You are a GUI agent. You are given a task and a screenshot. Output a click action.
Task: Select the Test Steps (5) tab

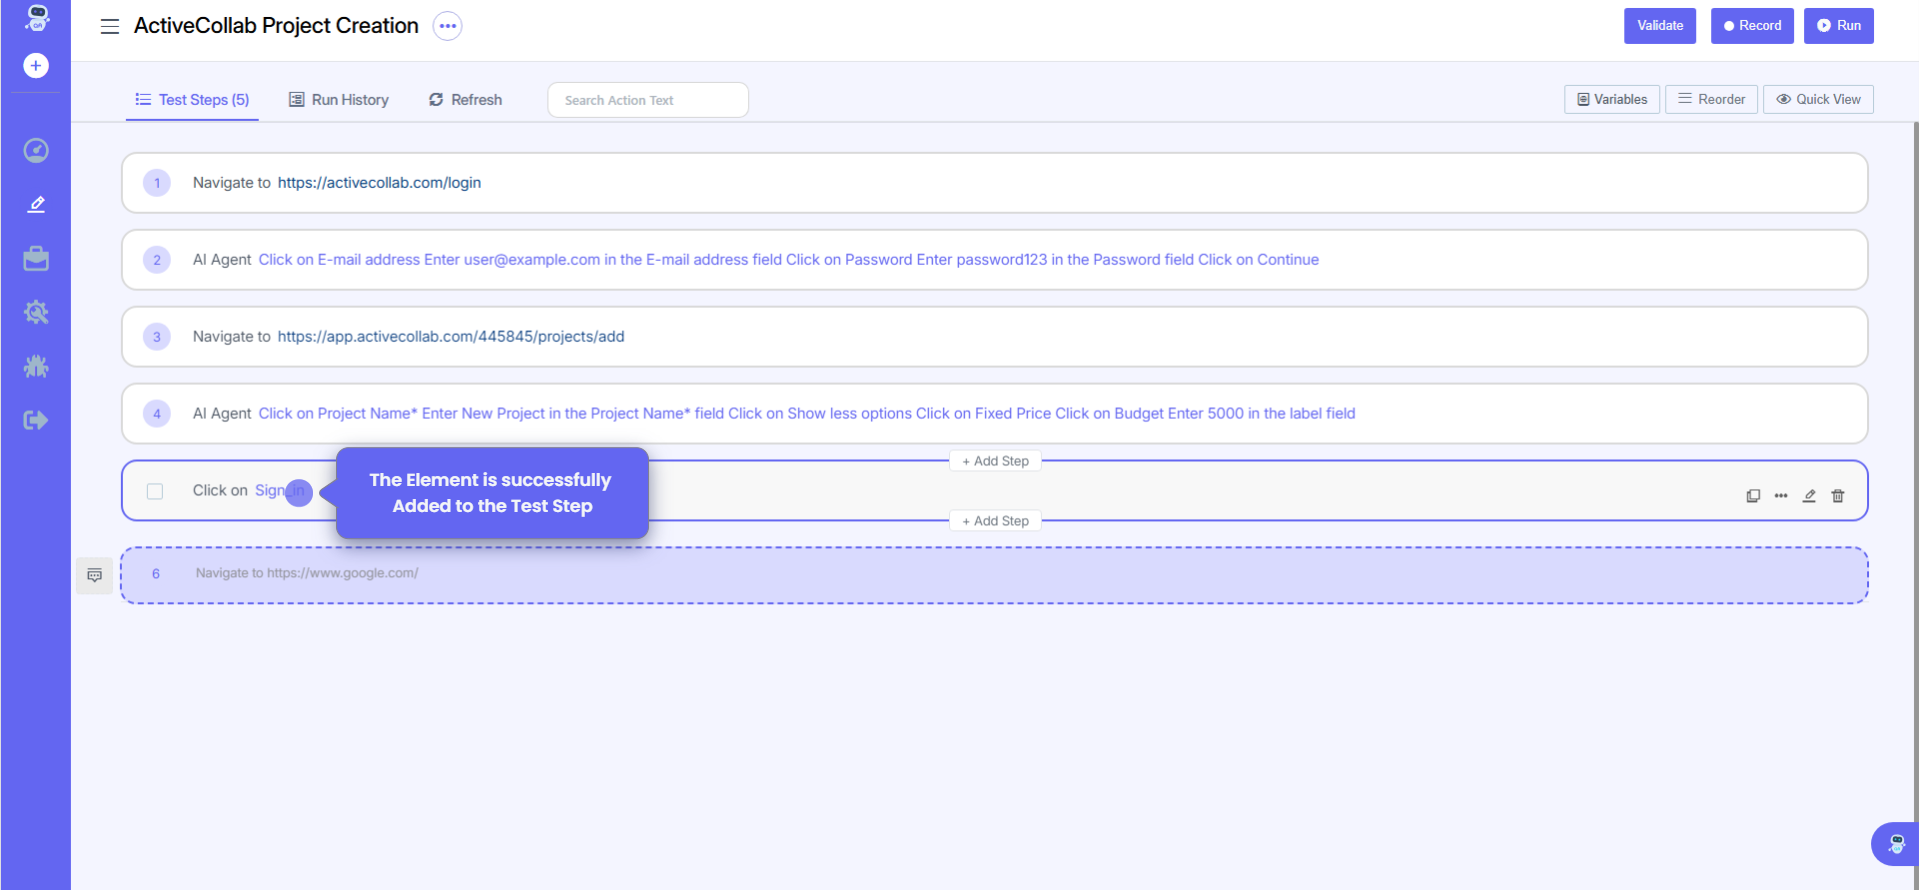pos(193,100)
